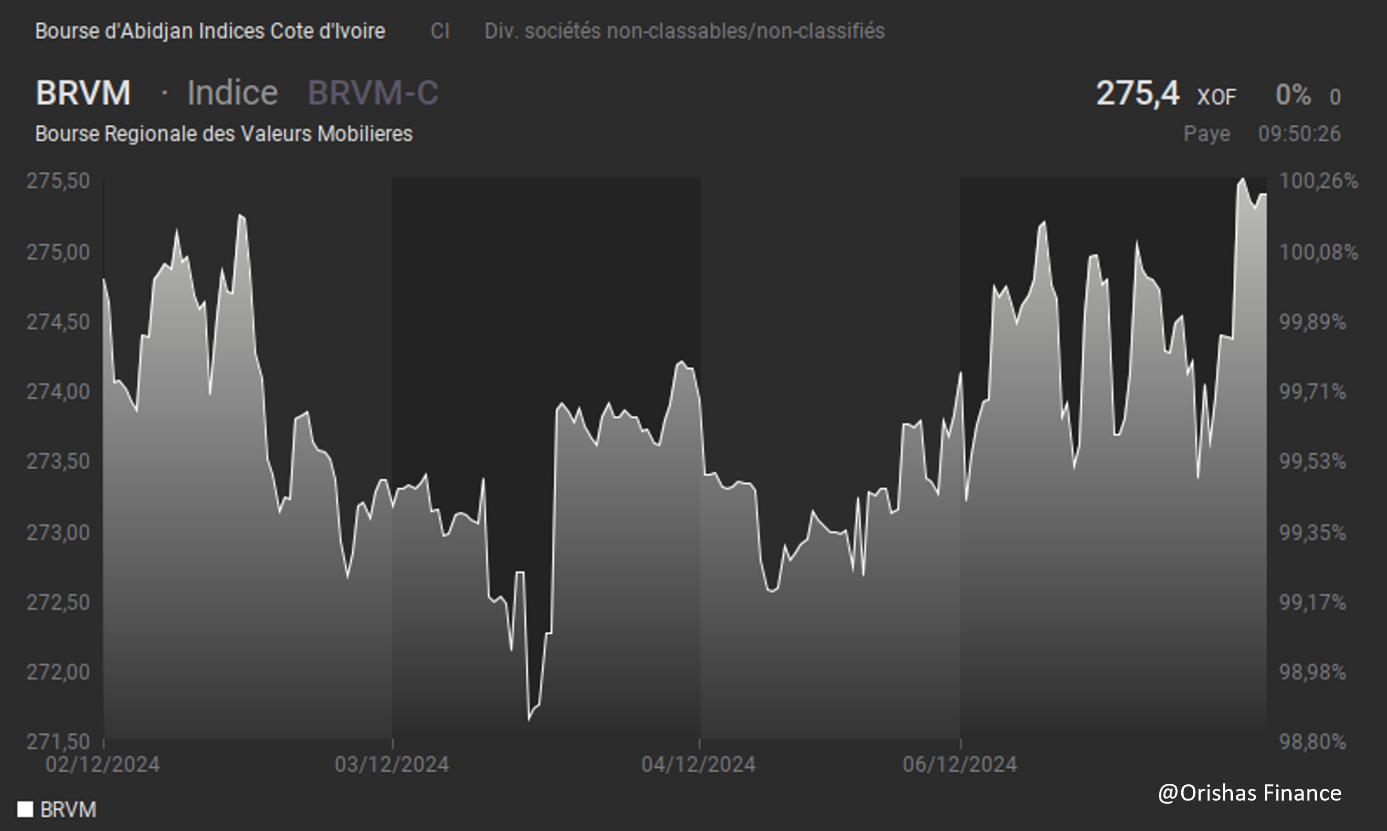Click the BRVM index title
The width and height of the screenshot is (1387, 831).
(83, 93)
